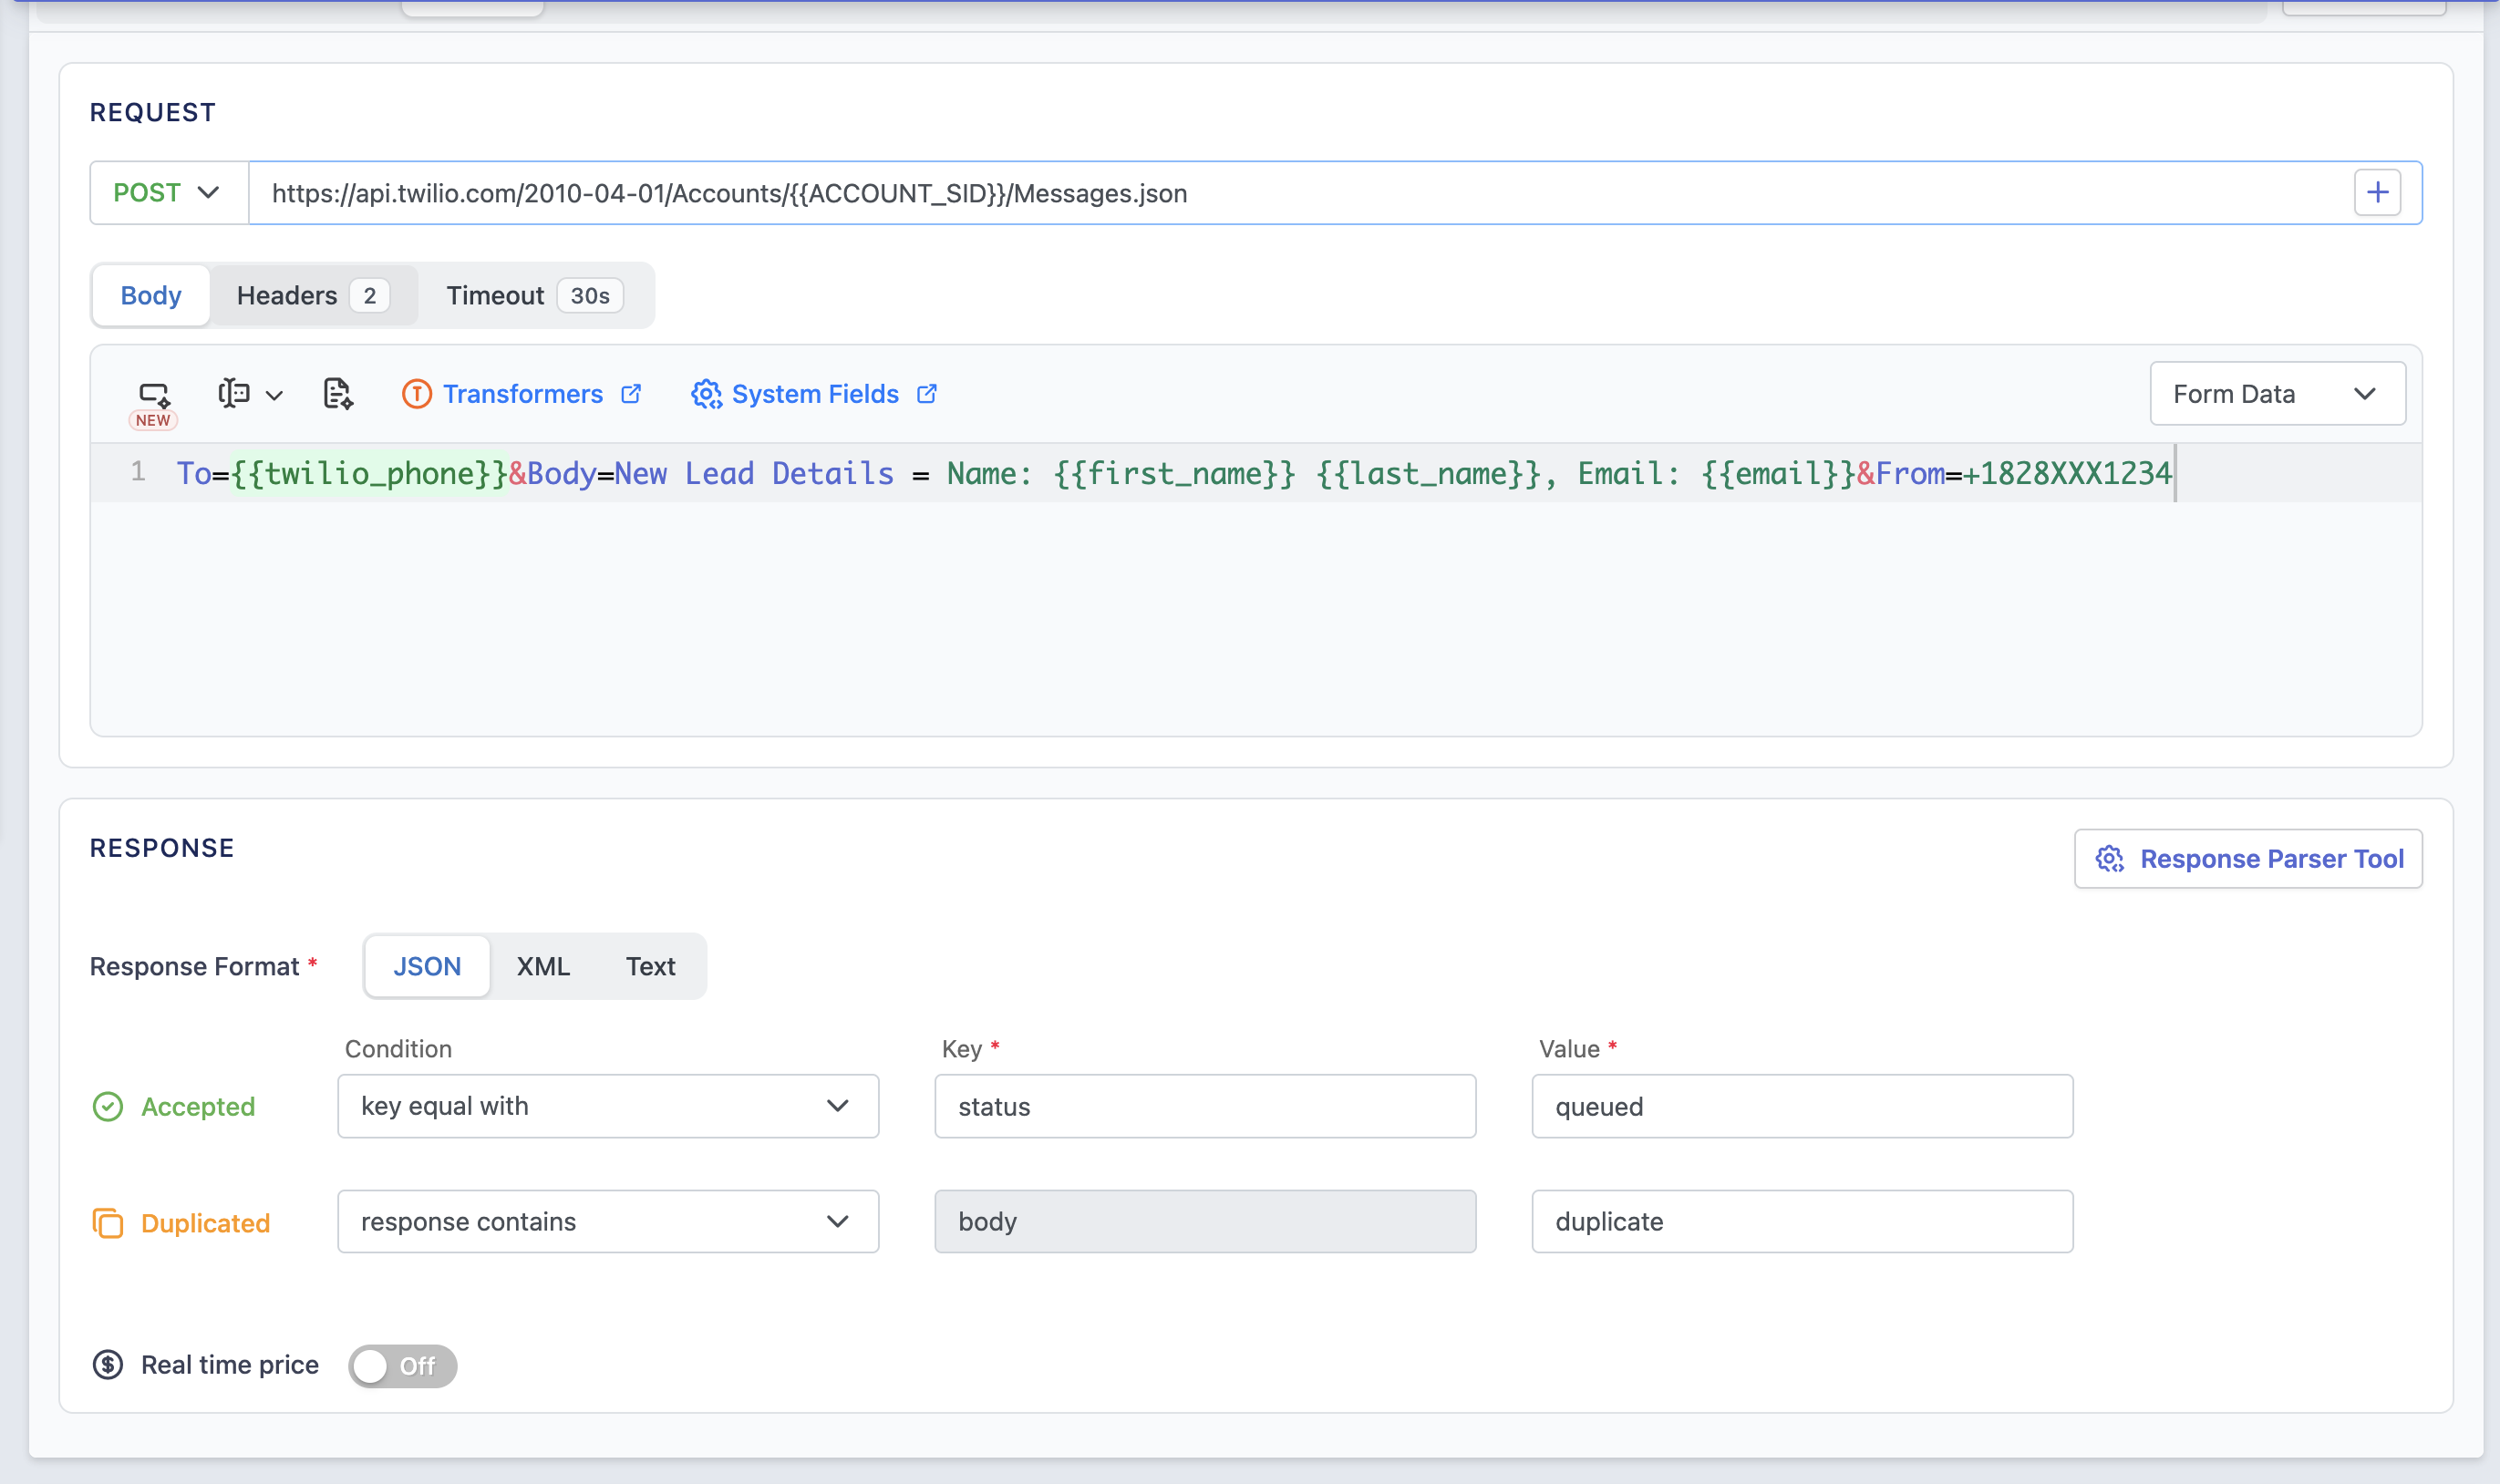Image resolution: width=2500 pixels, height=1484 pixels.
Task: Select Text response format
Action: click(650, 966)
